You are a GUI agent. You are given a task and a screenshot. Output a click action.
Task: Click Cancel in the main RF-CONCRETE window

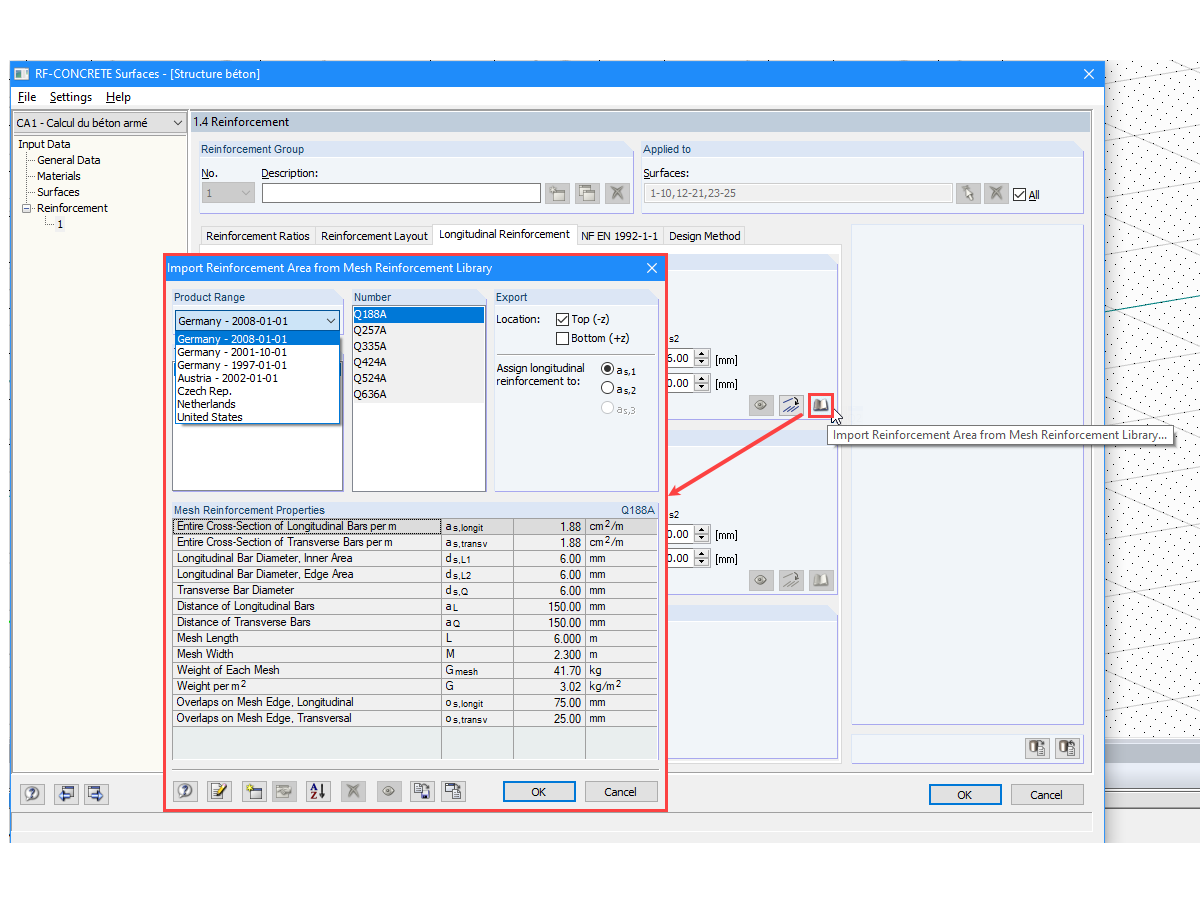[x=1047, y=795]
